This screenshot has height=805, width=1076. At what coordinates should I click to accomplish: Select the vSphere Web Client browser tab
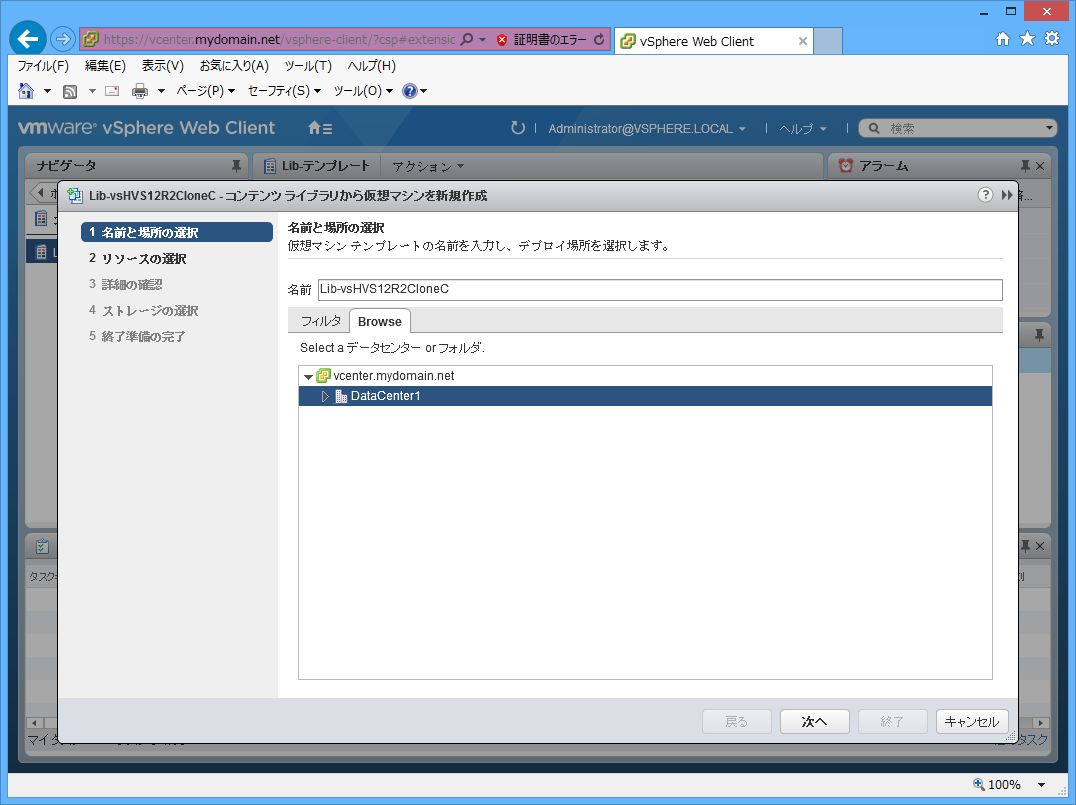coord(714,41)
